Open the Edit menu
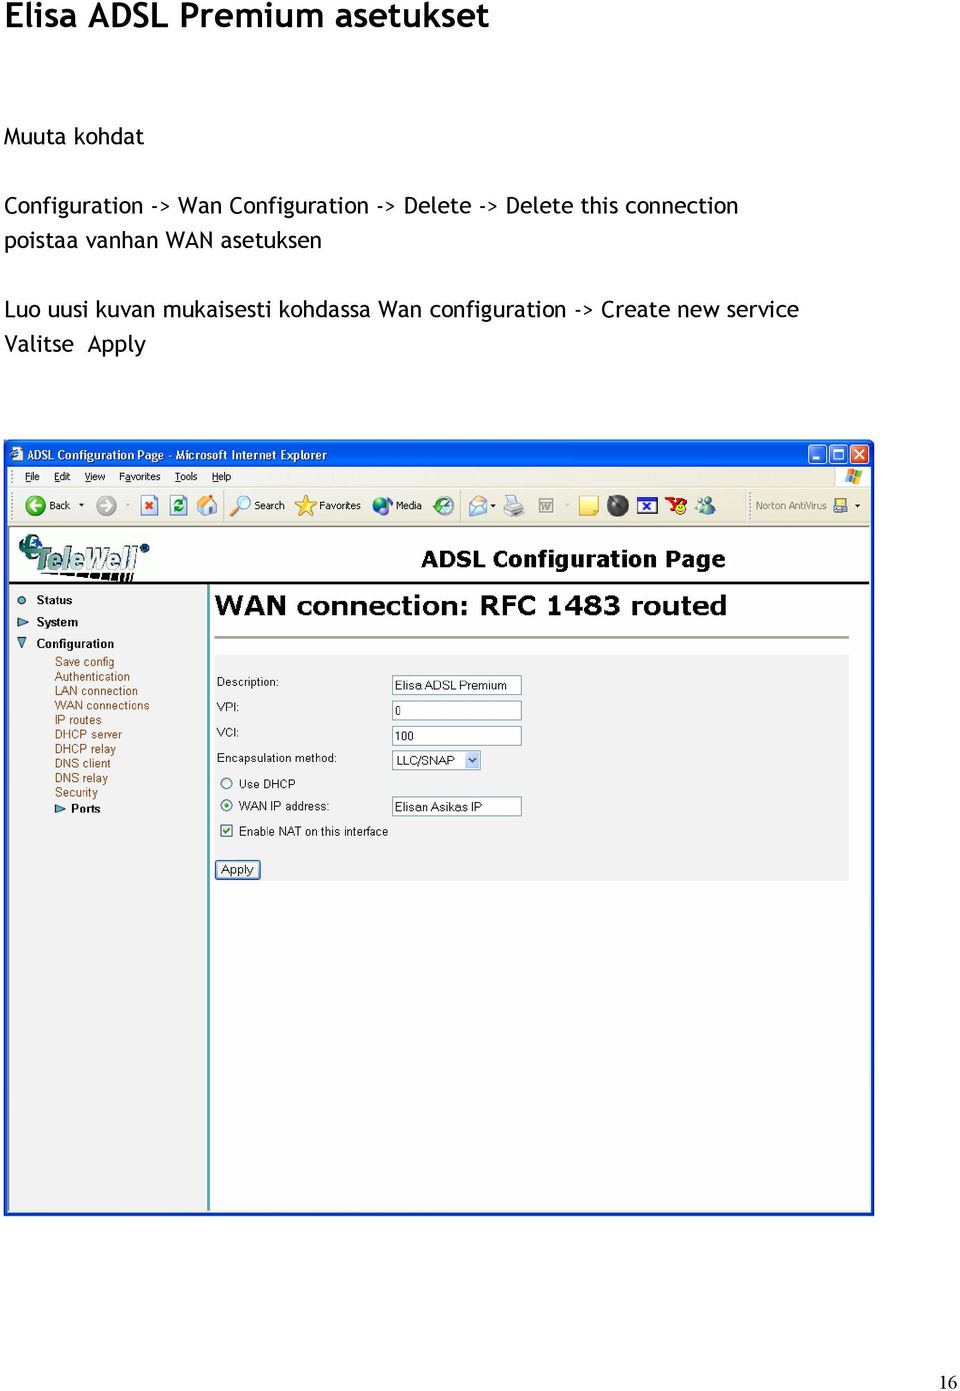The height and width of the screenshot is (1391, 960). tap(62, 477)
